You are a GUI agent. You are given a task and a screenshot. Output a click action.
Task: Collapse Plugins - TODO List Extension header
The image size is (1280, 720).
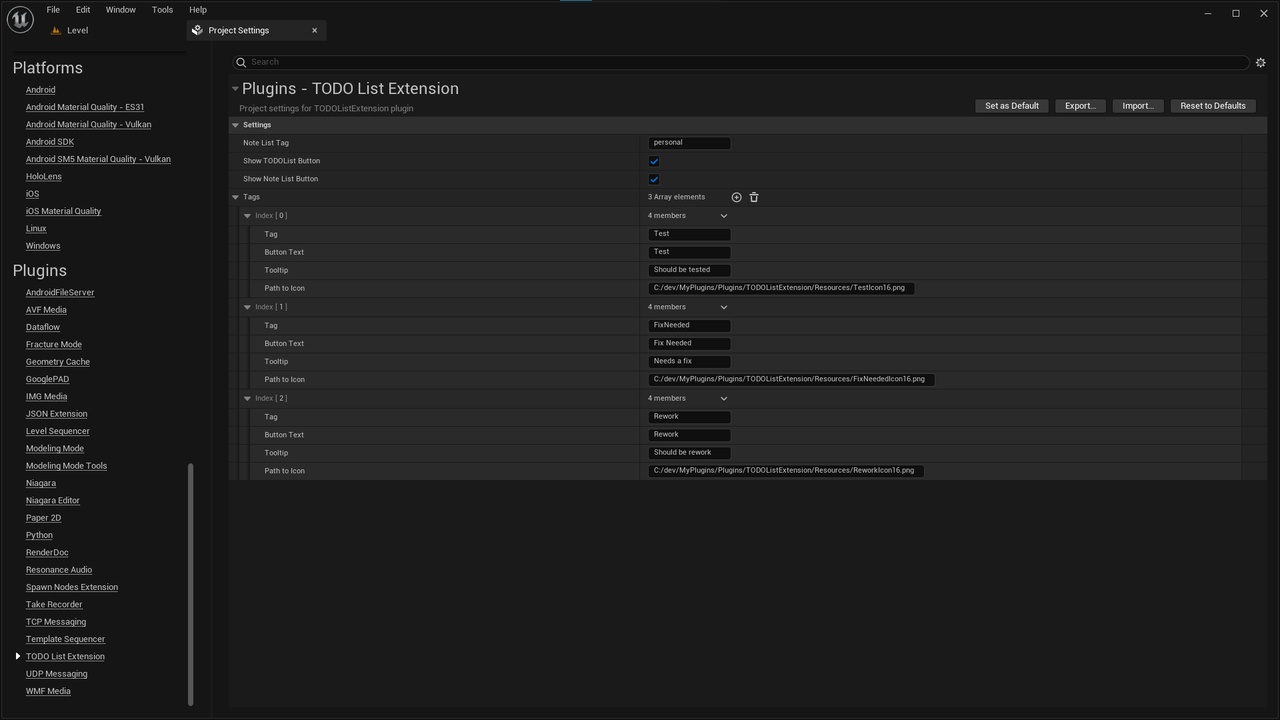pos(235,89)
